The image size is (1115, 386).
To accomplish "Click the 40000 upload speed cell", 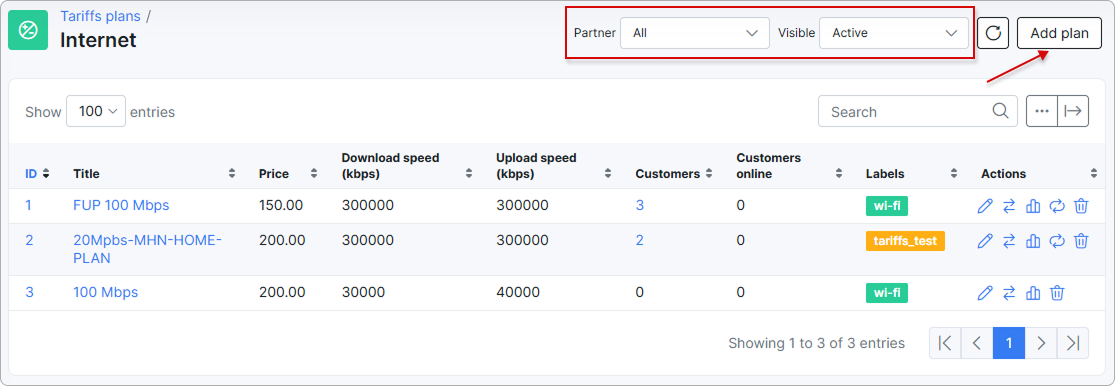I will (x=518, y=292).
